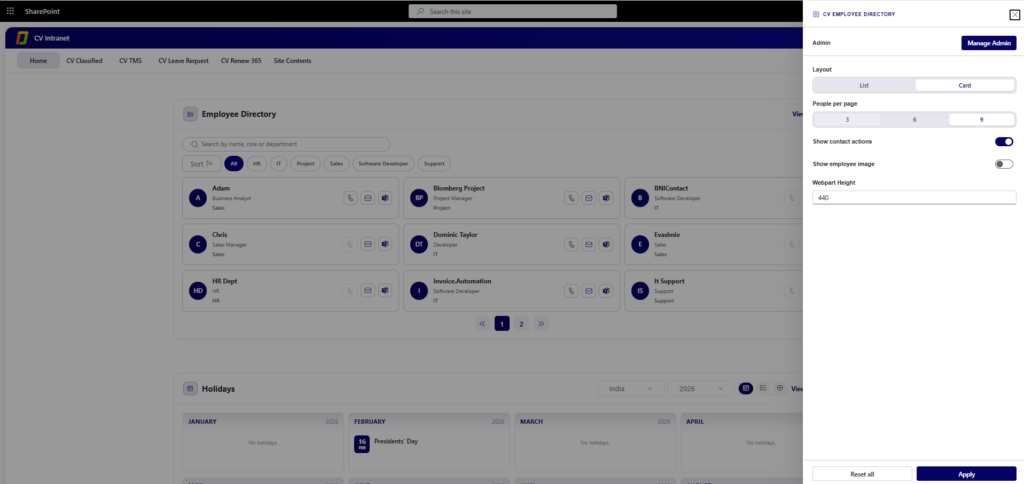Set the layout to List

(864, 86)
